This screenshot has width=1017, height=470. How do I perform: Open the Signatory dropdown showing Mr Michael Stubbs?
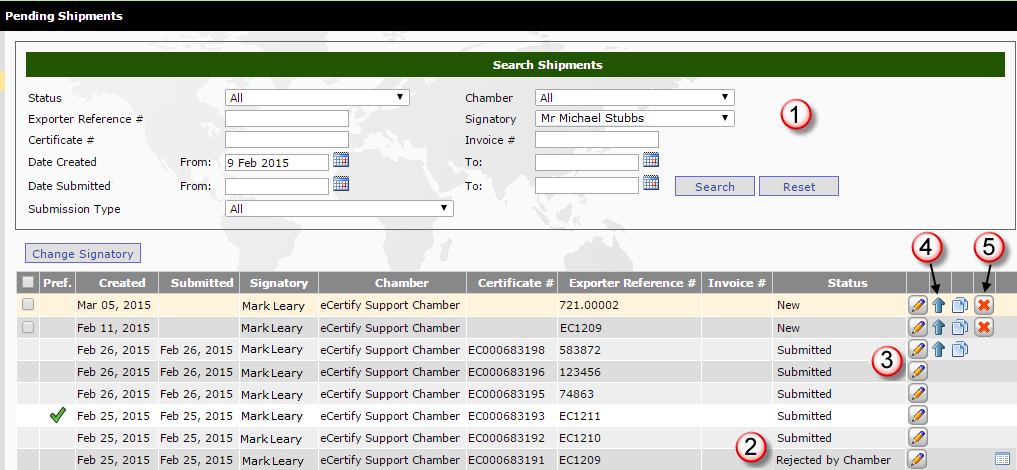click(634, 118)
